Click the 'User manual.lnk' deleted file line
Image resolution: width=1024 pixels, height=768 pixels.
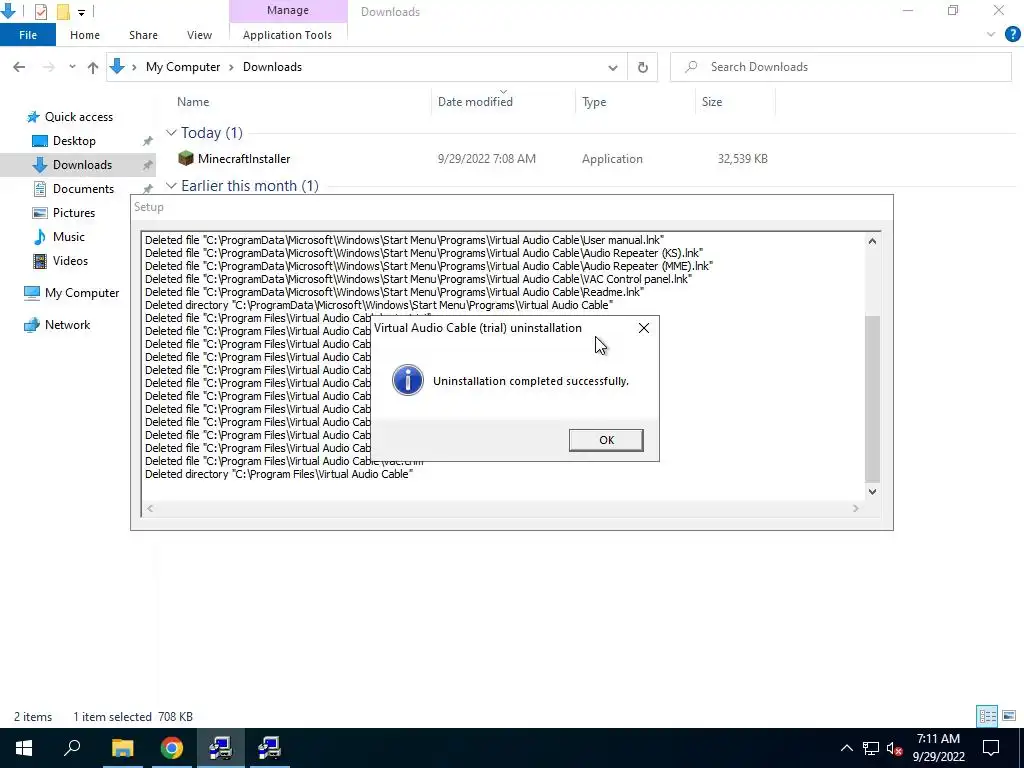coord(404,240)
